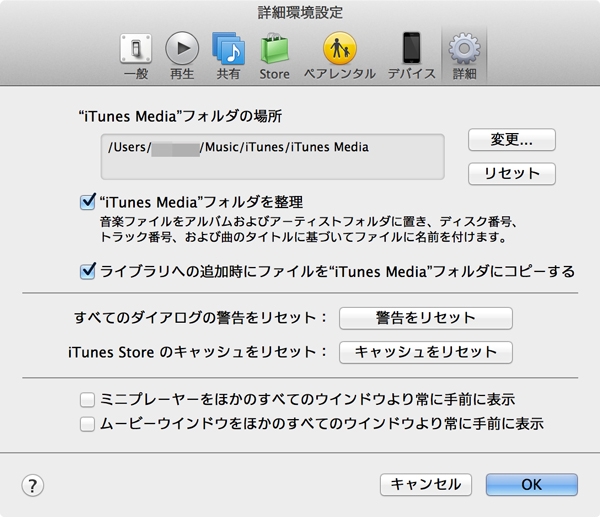The image size is (600, 517).
Task: Click the キャッシュをリセット button
Action: tap(426, 352)
